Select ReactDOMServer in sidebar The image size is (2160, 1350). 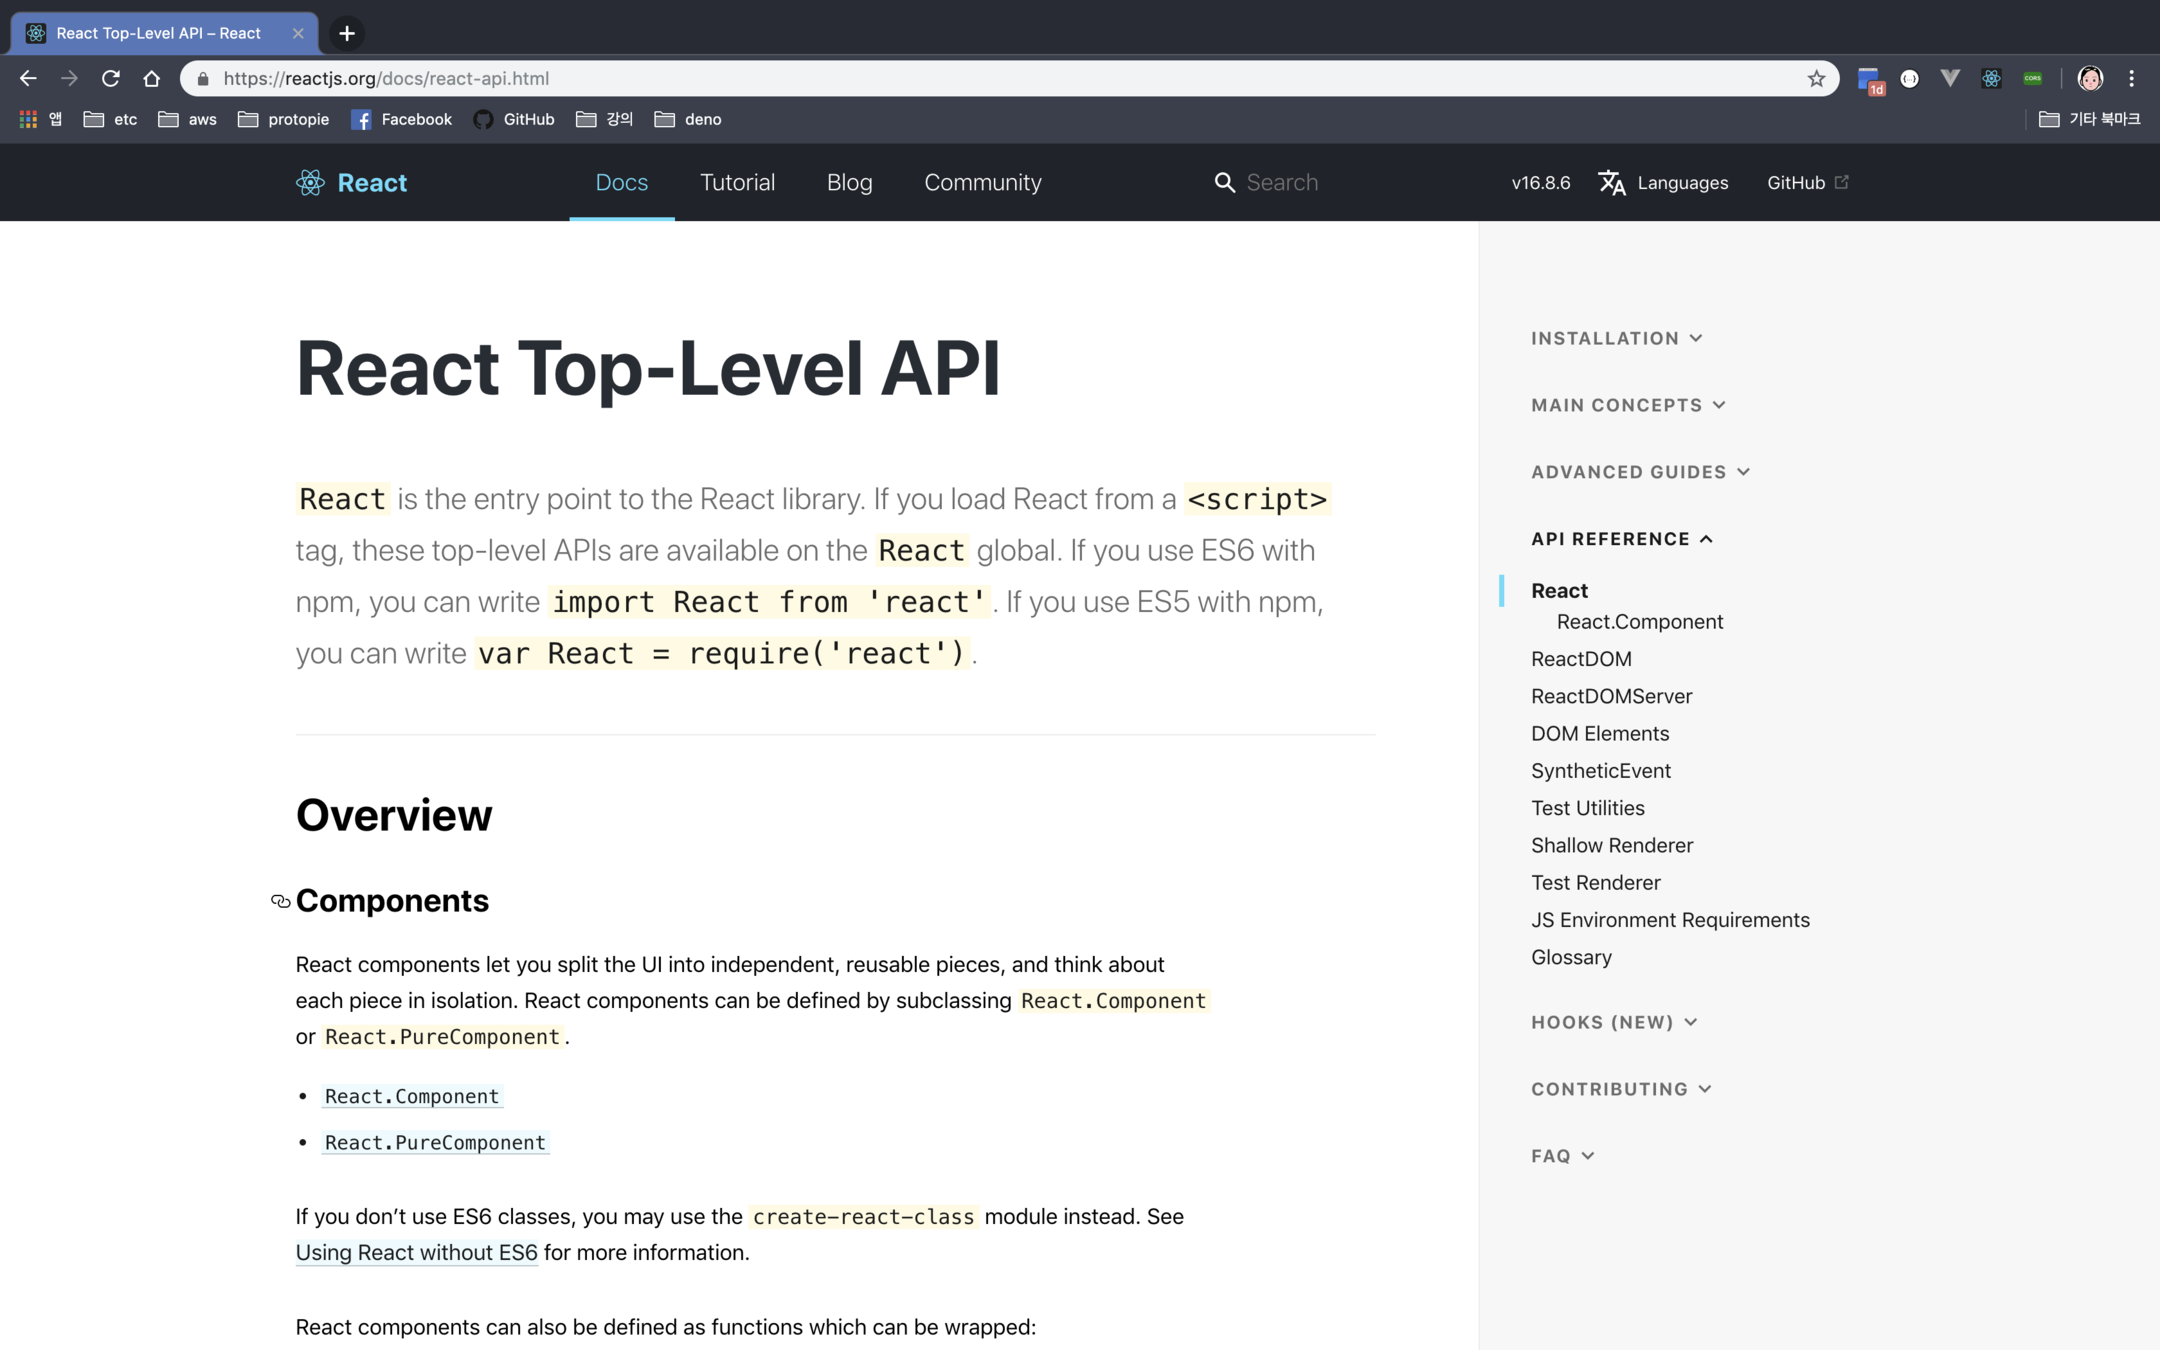tap(1611, 696)
